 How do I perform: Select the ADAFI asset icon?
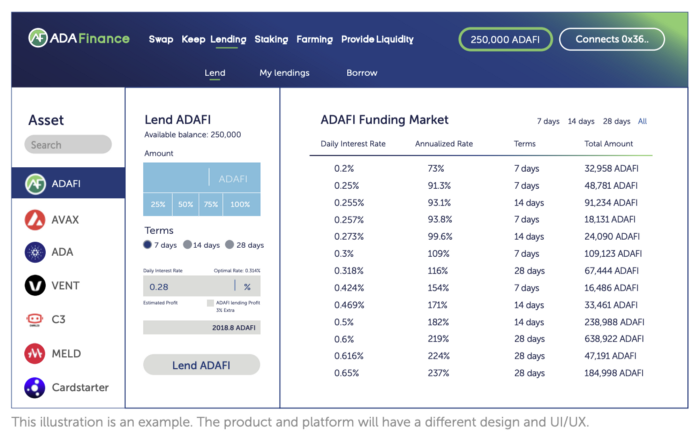tap(35, 184)
